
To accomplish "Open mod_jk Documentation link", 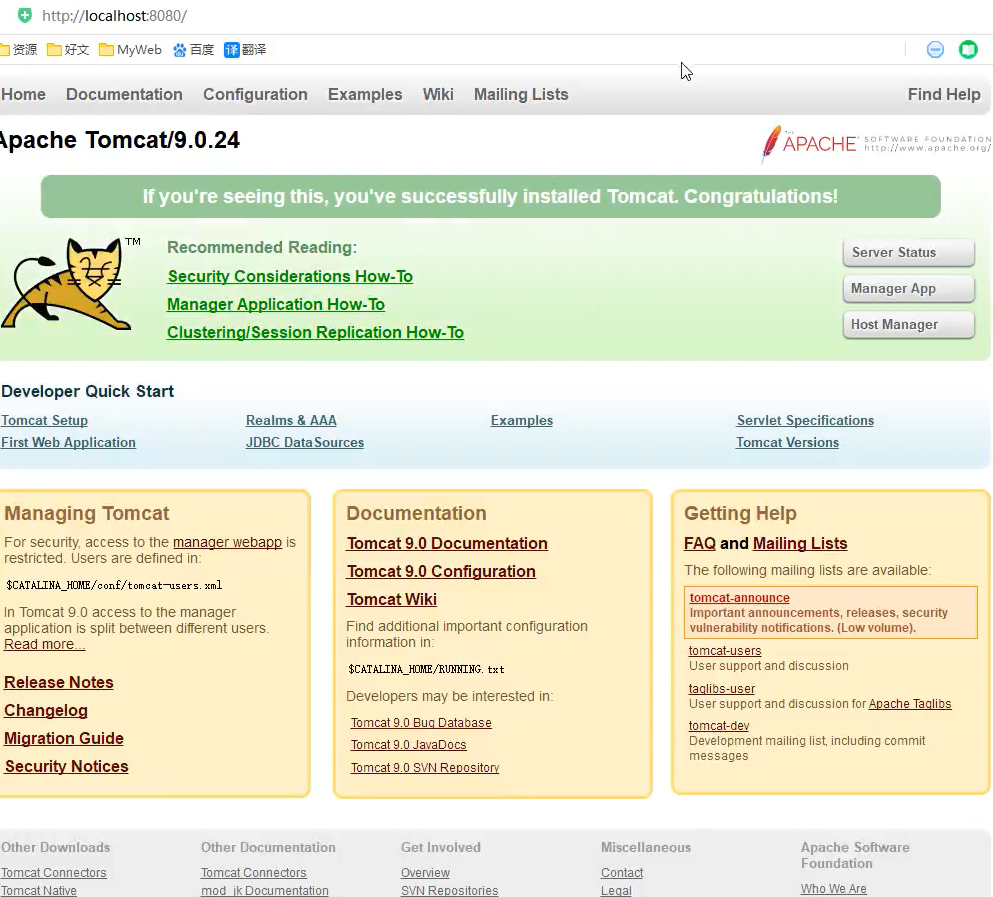I will point(265,890).
